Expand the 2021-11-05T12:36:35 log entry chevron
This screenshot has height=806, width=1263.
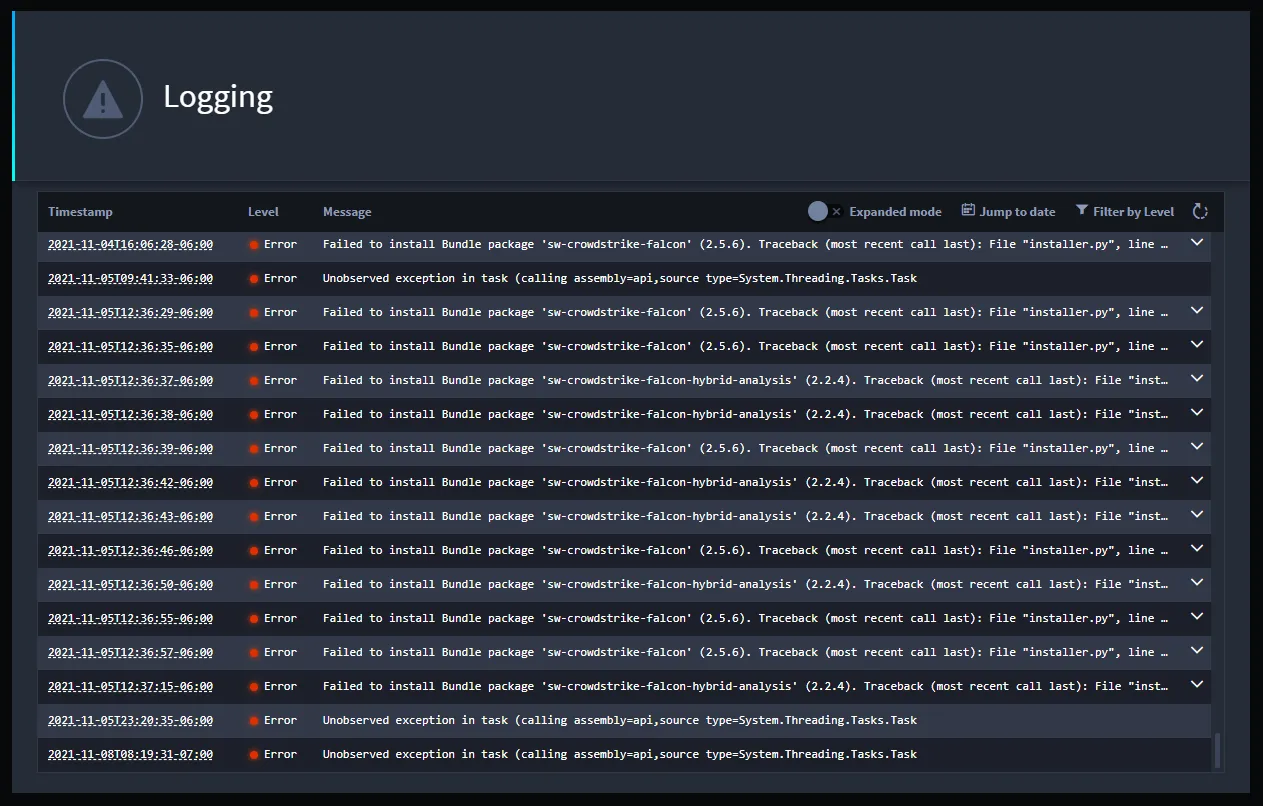(x=1196, y=345)
